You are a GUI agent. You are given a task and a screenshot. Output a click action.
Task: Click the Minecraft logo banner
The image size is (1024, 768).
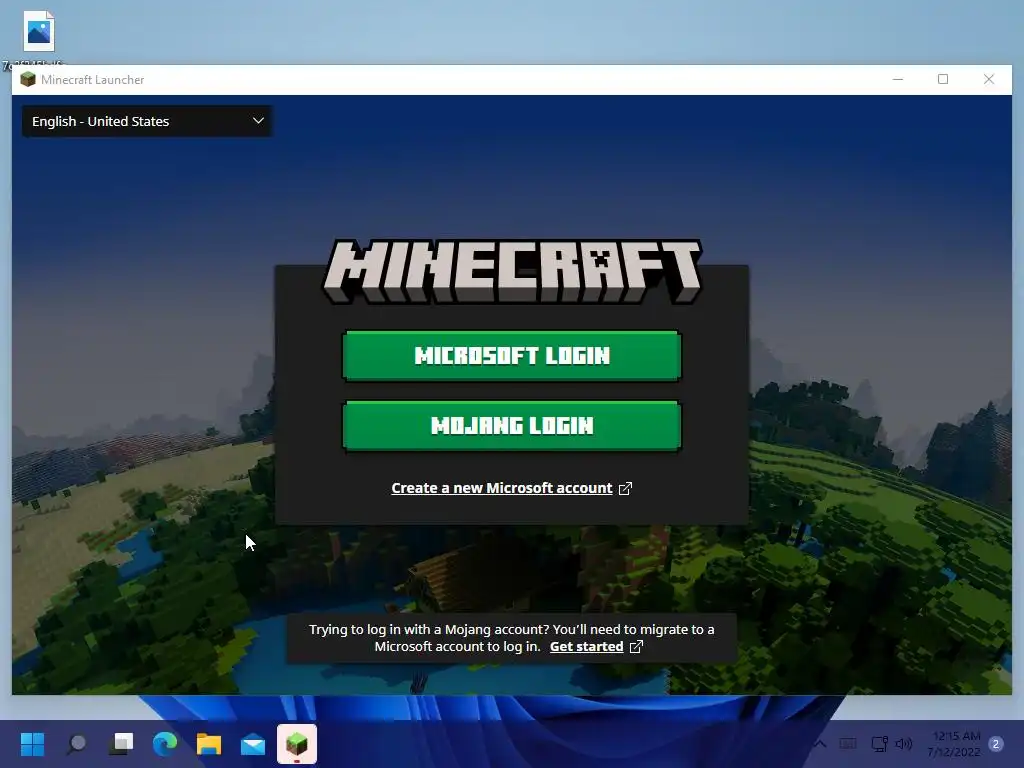(x=512, y=271)
